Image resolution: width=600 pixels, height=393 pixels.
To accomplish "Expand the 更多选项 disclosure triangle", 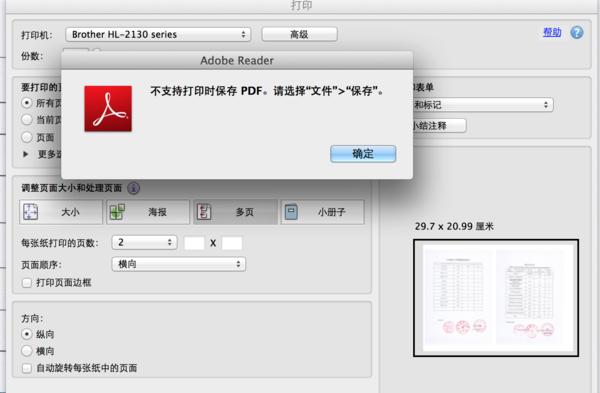I will click(x=26, y=154).
